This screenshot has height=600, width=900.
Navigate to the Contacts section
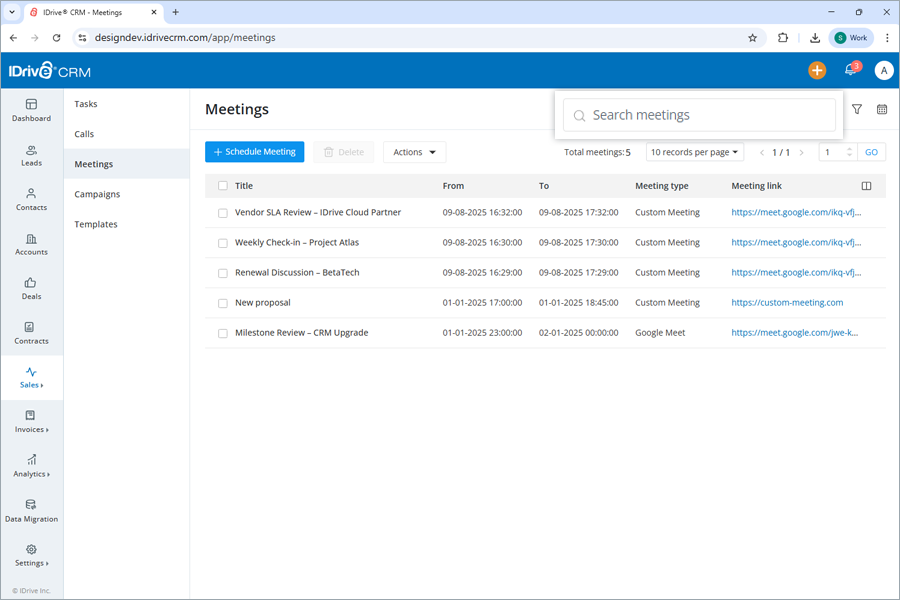[x=31, y=201]
